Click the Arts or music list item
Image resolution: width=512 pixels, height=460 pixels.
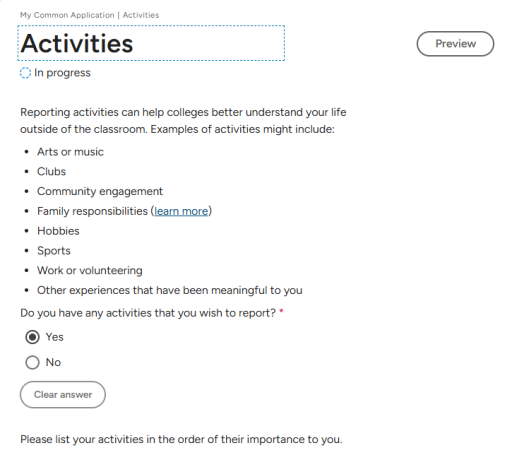click(70, 152)
